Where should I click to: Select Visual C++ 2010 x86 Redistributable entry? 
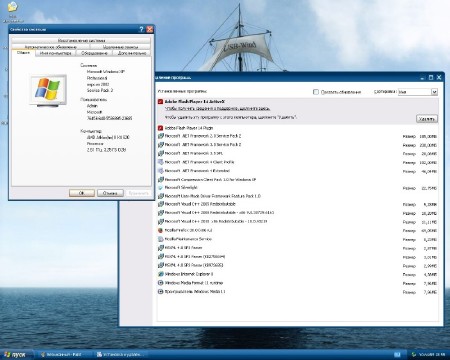[216, 221]
